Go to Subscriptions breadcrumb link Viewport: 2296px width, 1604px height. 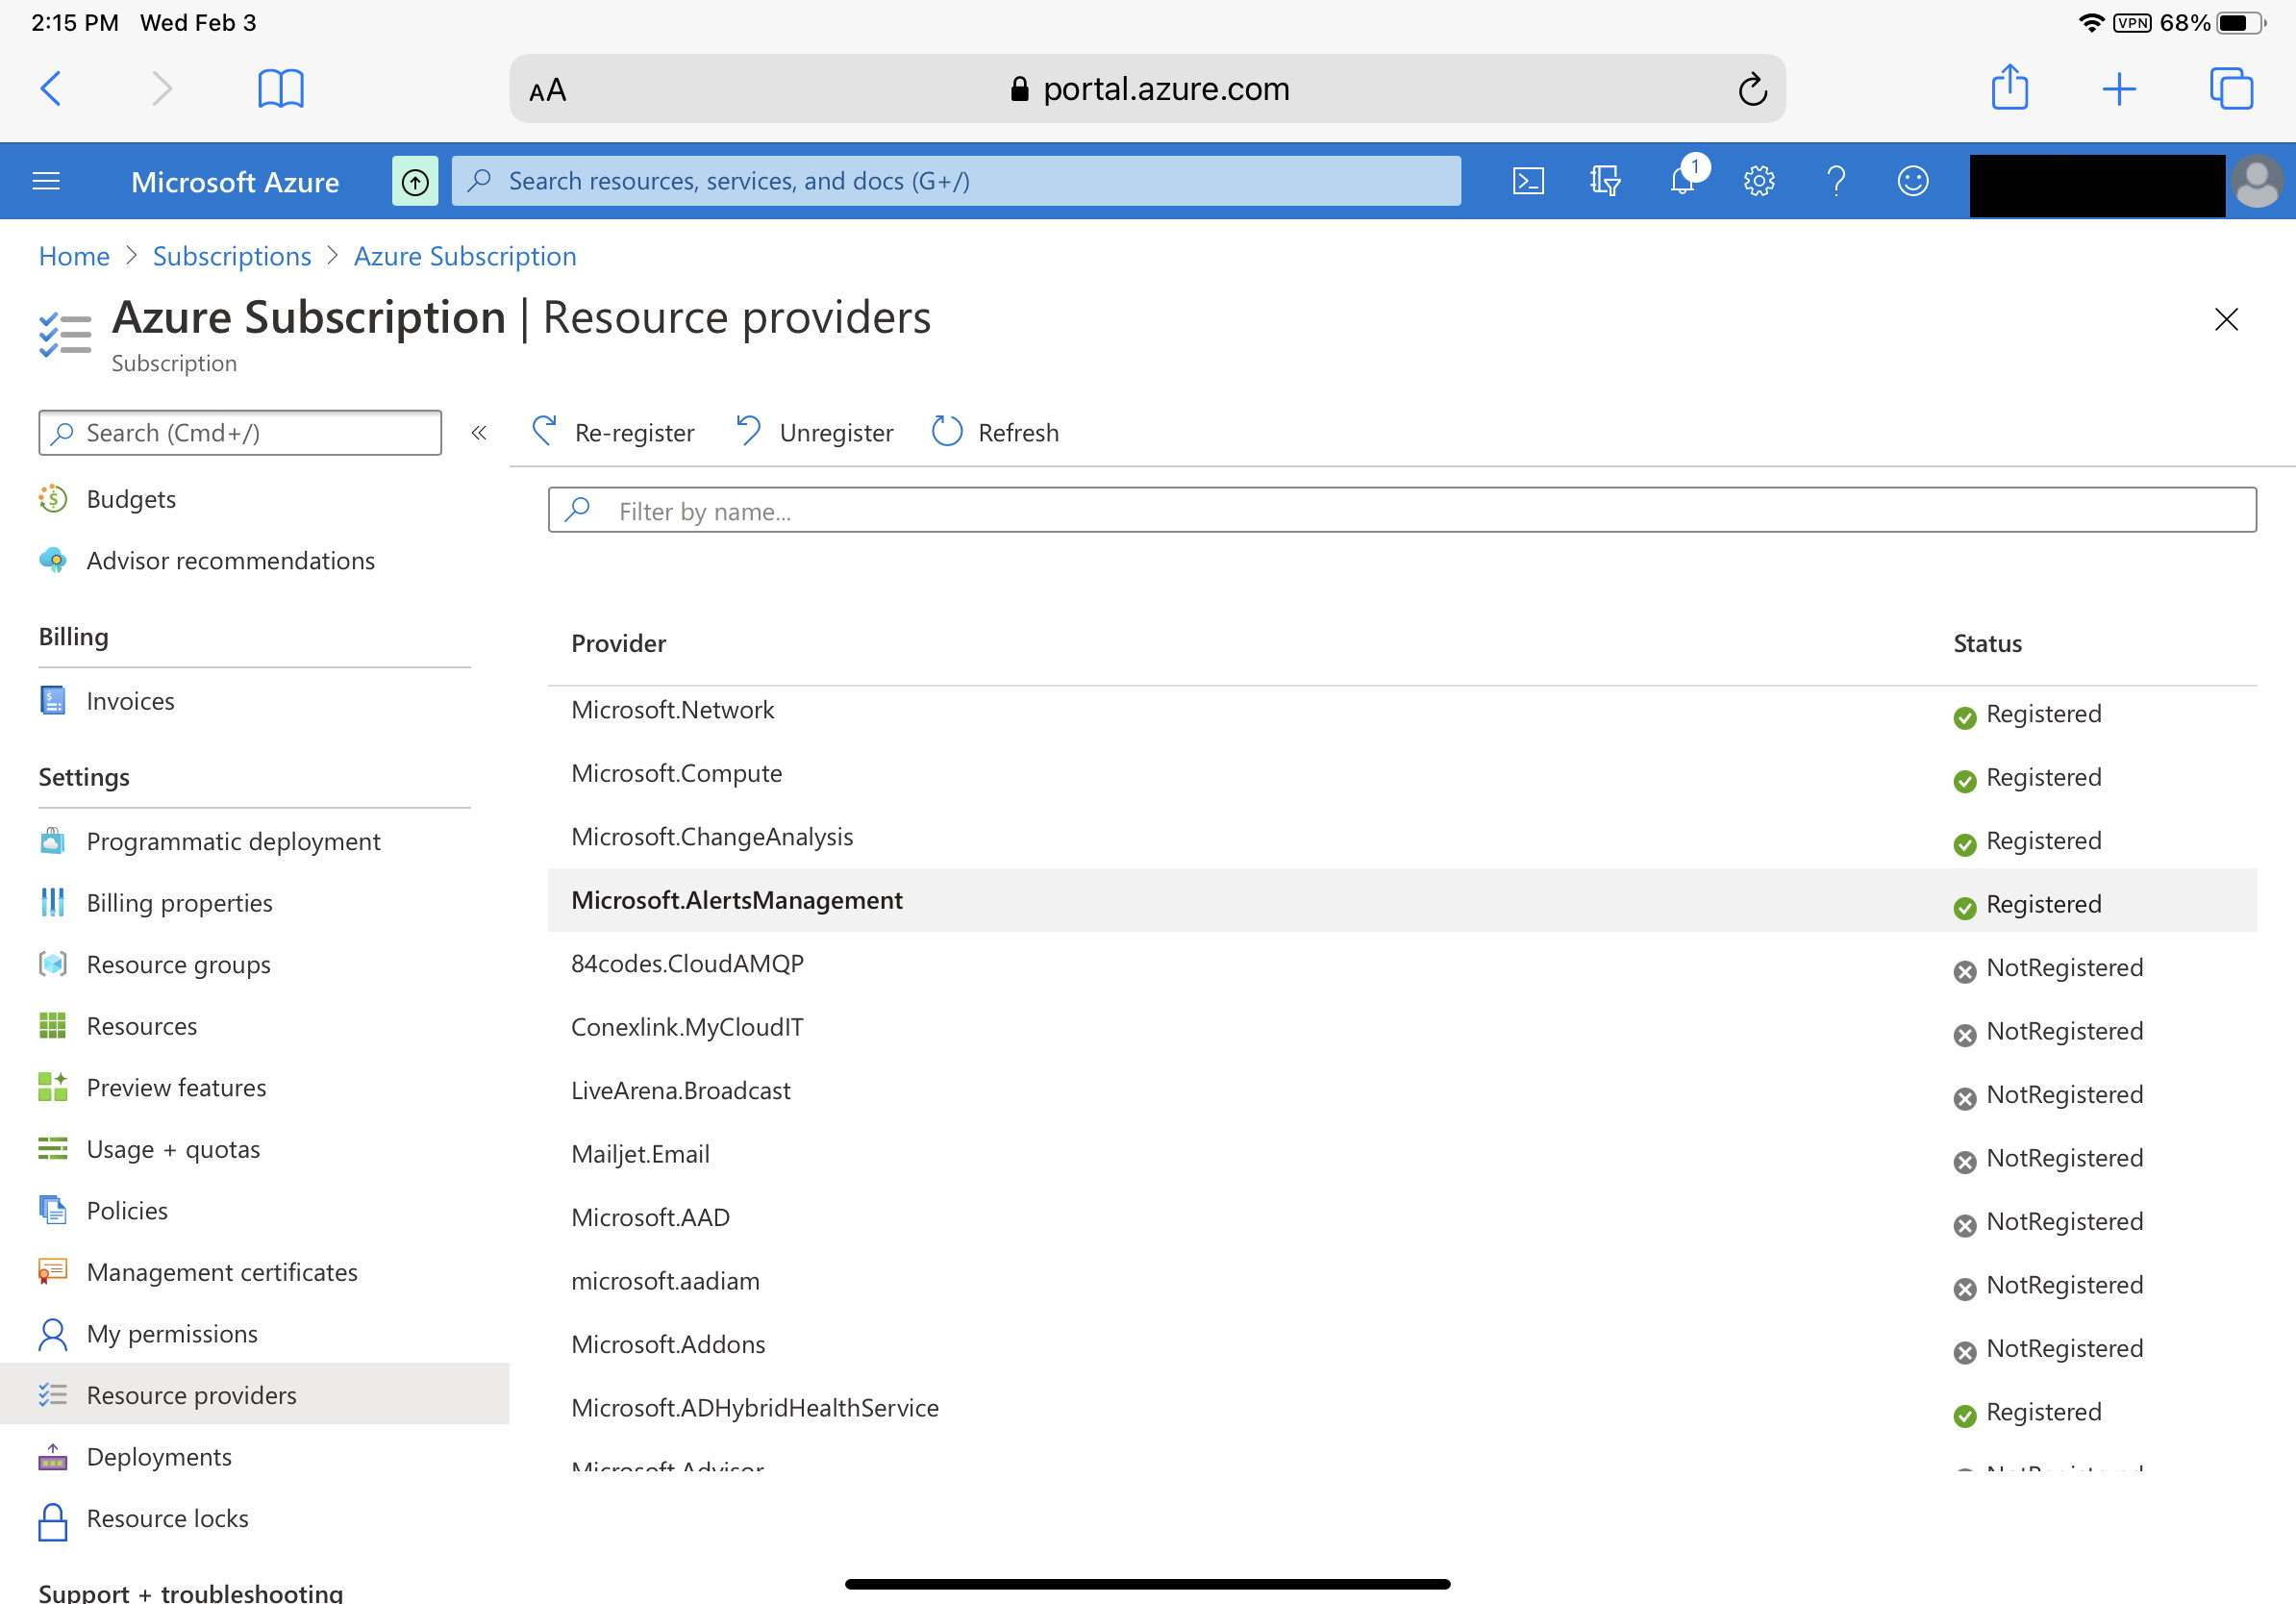pyautogui.click(x=232, y=256)
